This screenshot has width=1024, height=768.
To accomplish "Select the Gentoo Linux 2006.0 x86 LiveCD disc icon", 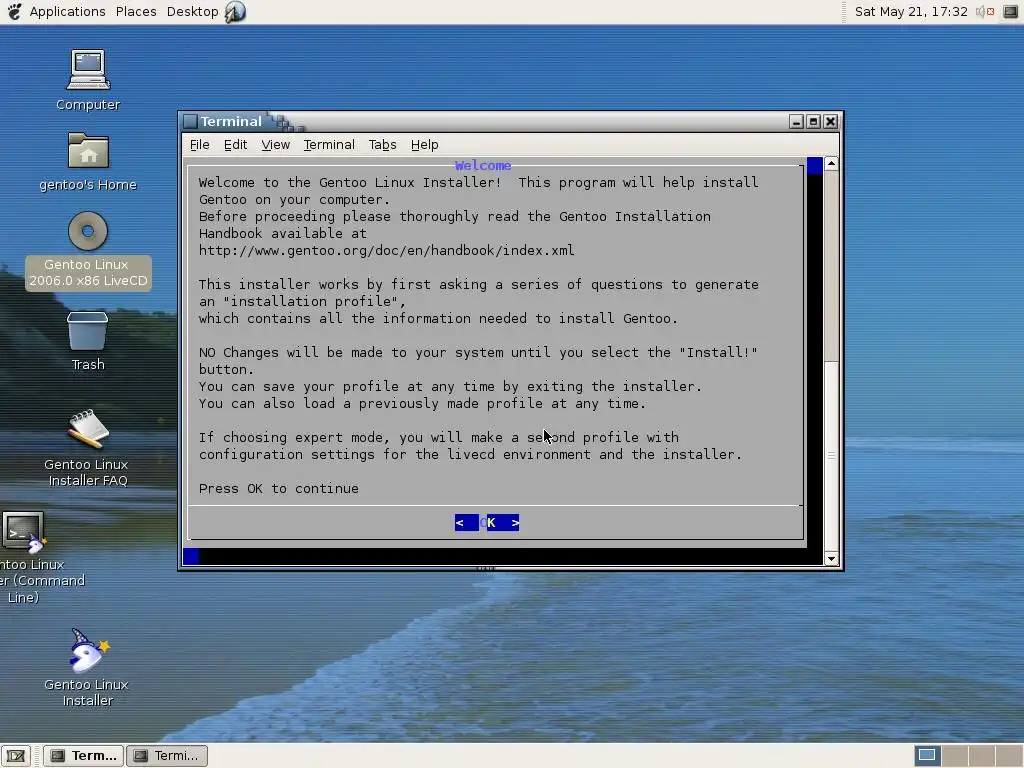I will click(x=88, y=231).
